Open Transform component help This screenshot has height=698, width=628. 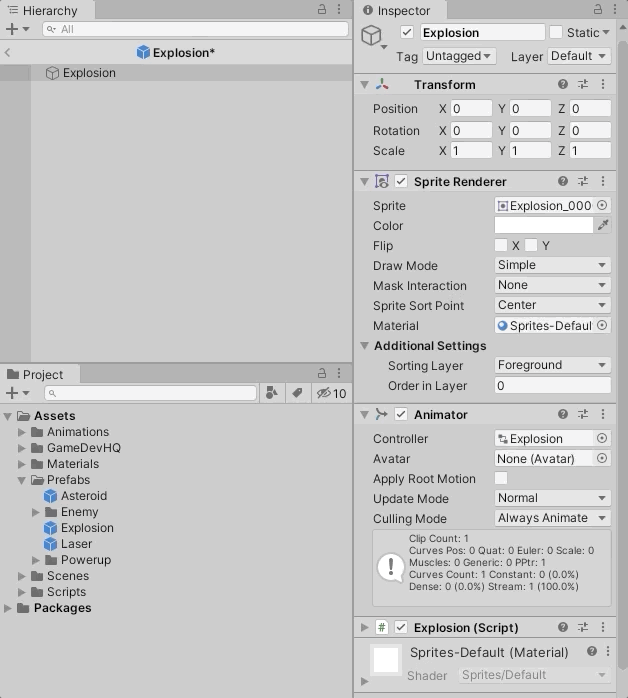pos(563,84)
